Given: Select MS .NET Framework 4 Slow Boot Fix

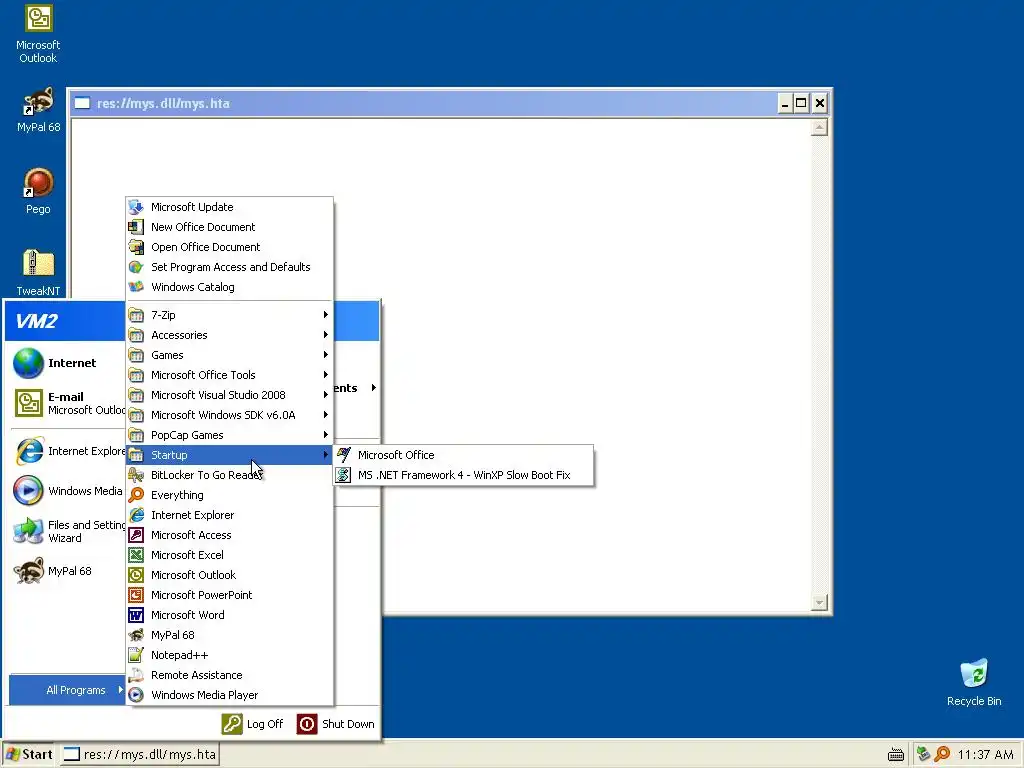Looking at the screenshot, I should (x=463, y=475).
